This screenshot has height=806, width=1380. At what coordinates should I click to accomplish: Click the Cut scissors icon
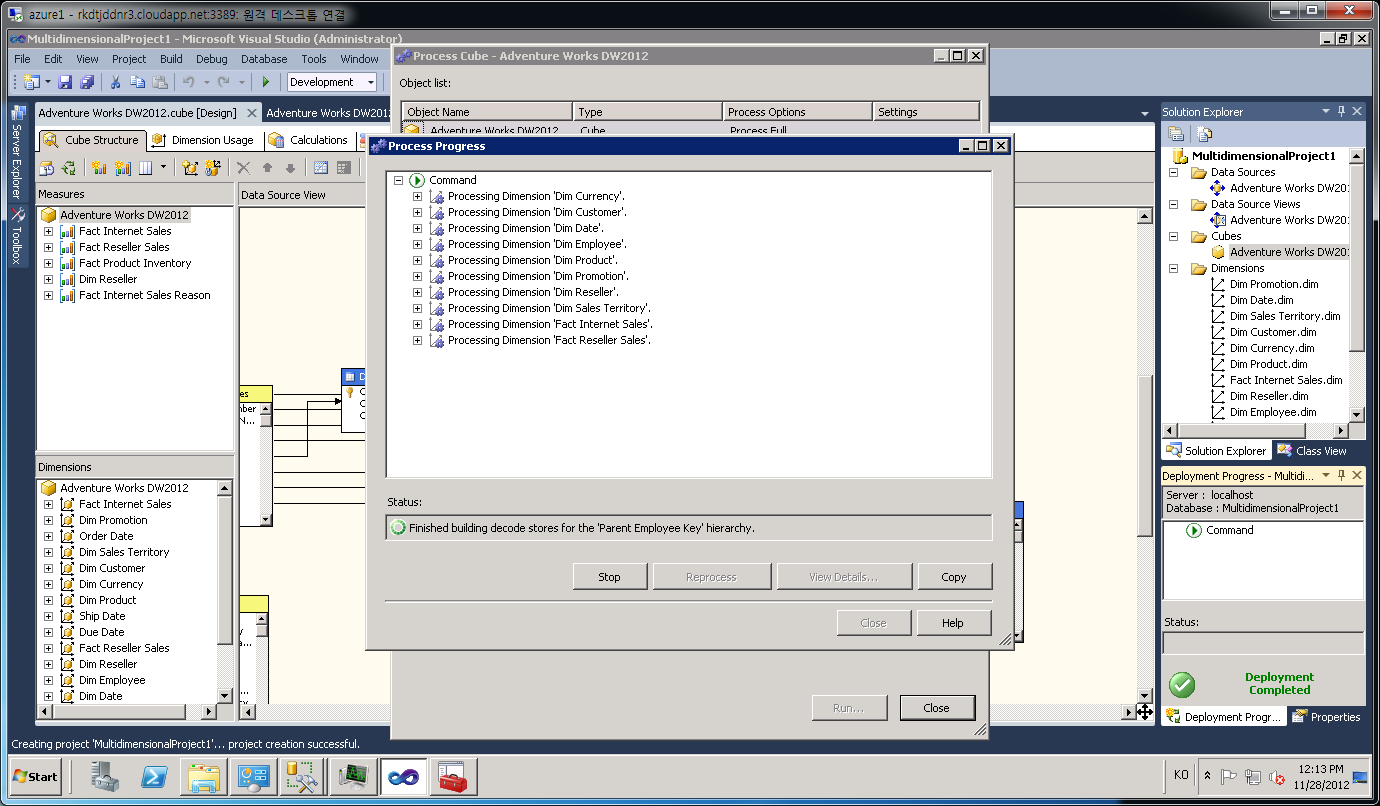(115, 82)
